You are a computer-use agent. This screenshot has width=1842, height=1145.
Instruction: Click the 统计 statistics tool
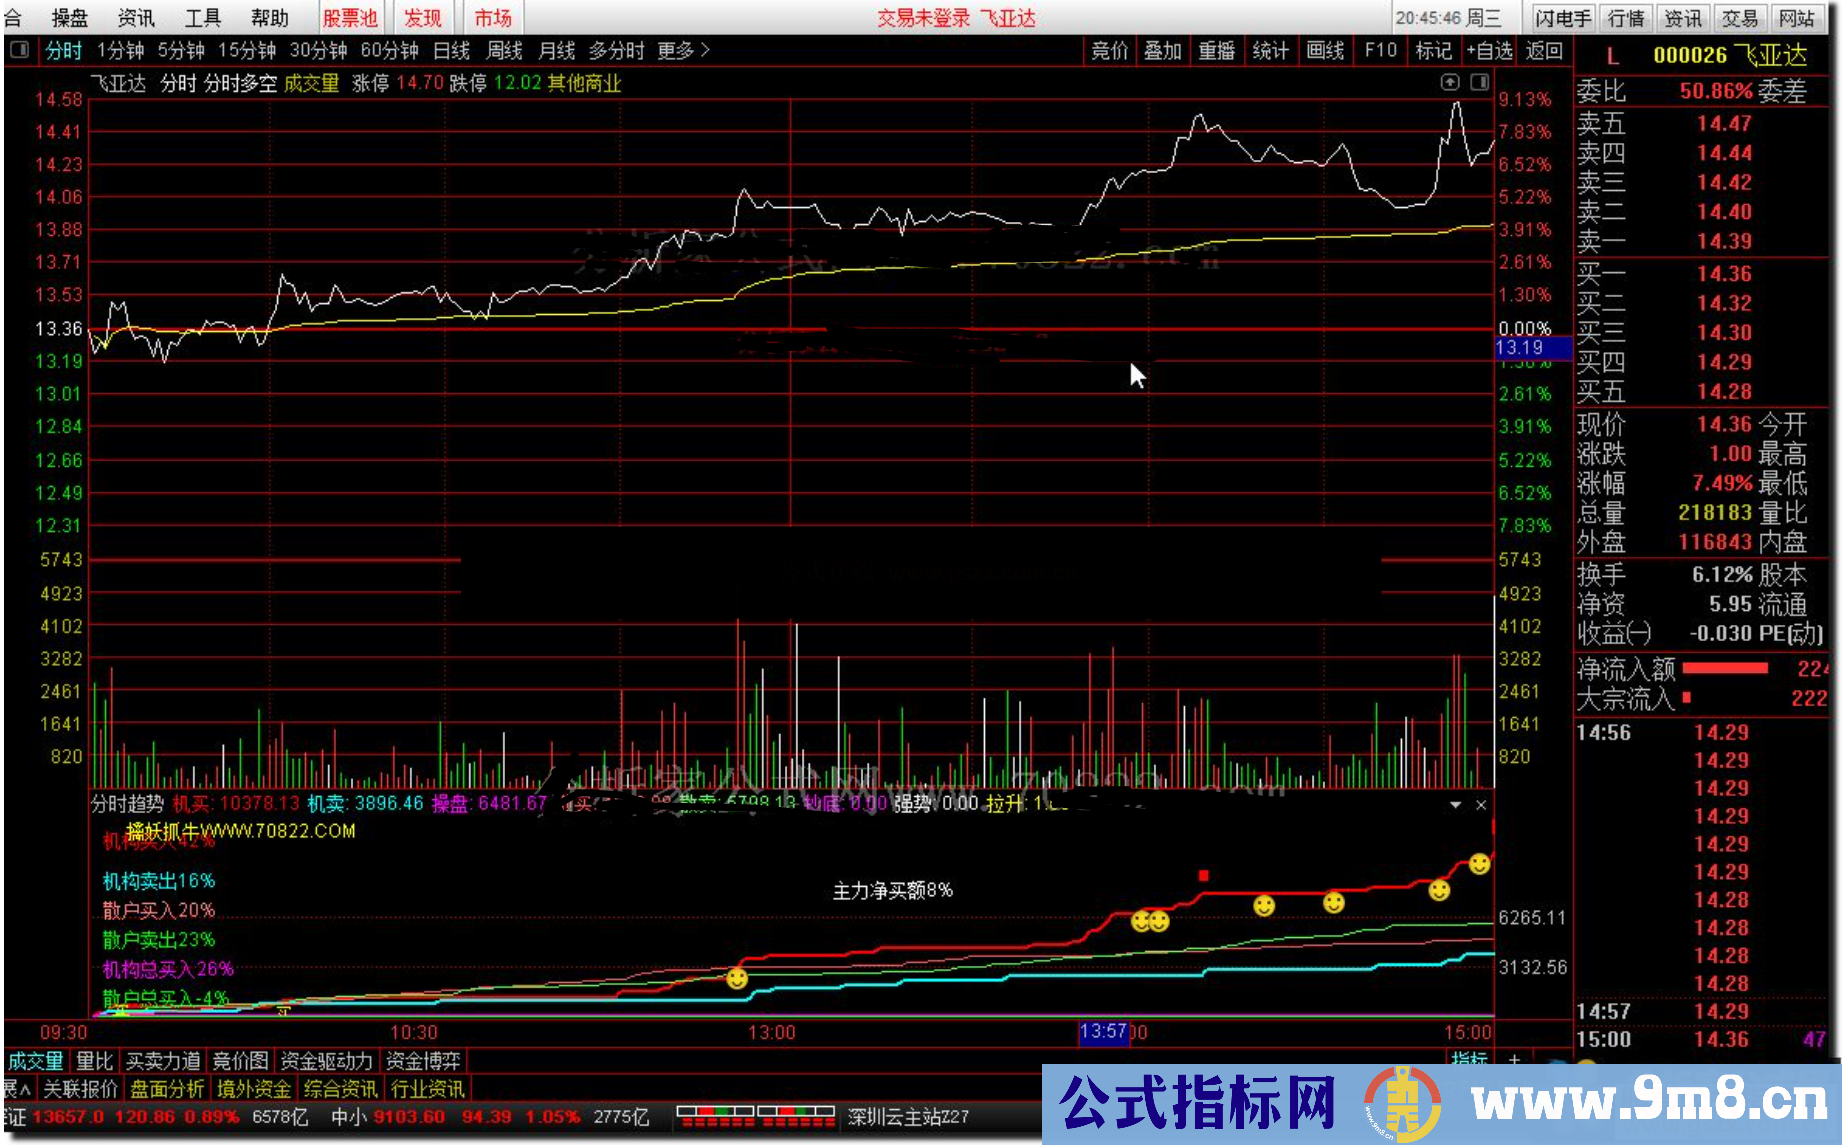pyautogui.click(x=1270, y=50)
